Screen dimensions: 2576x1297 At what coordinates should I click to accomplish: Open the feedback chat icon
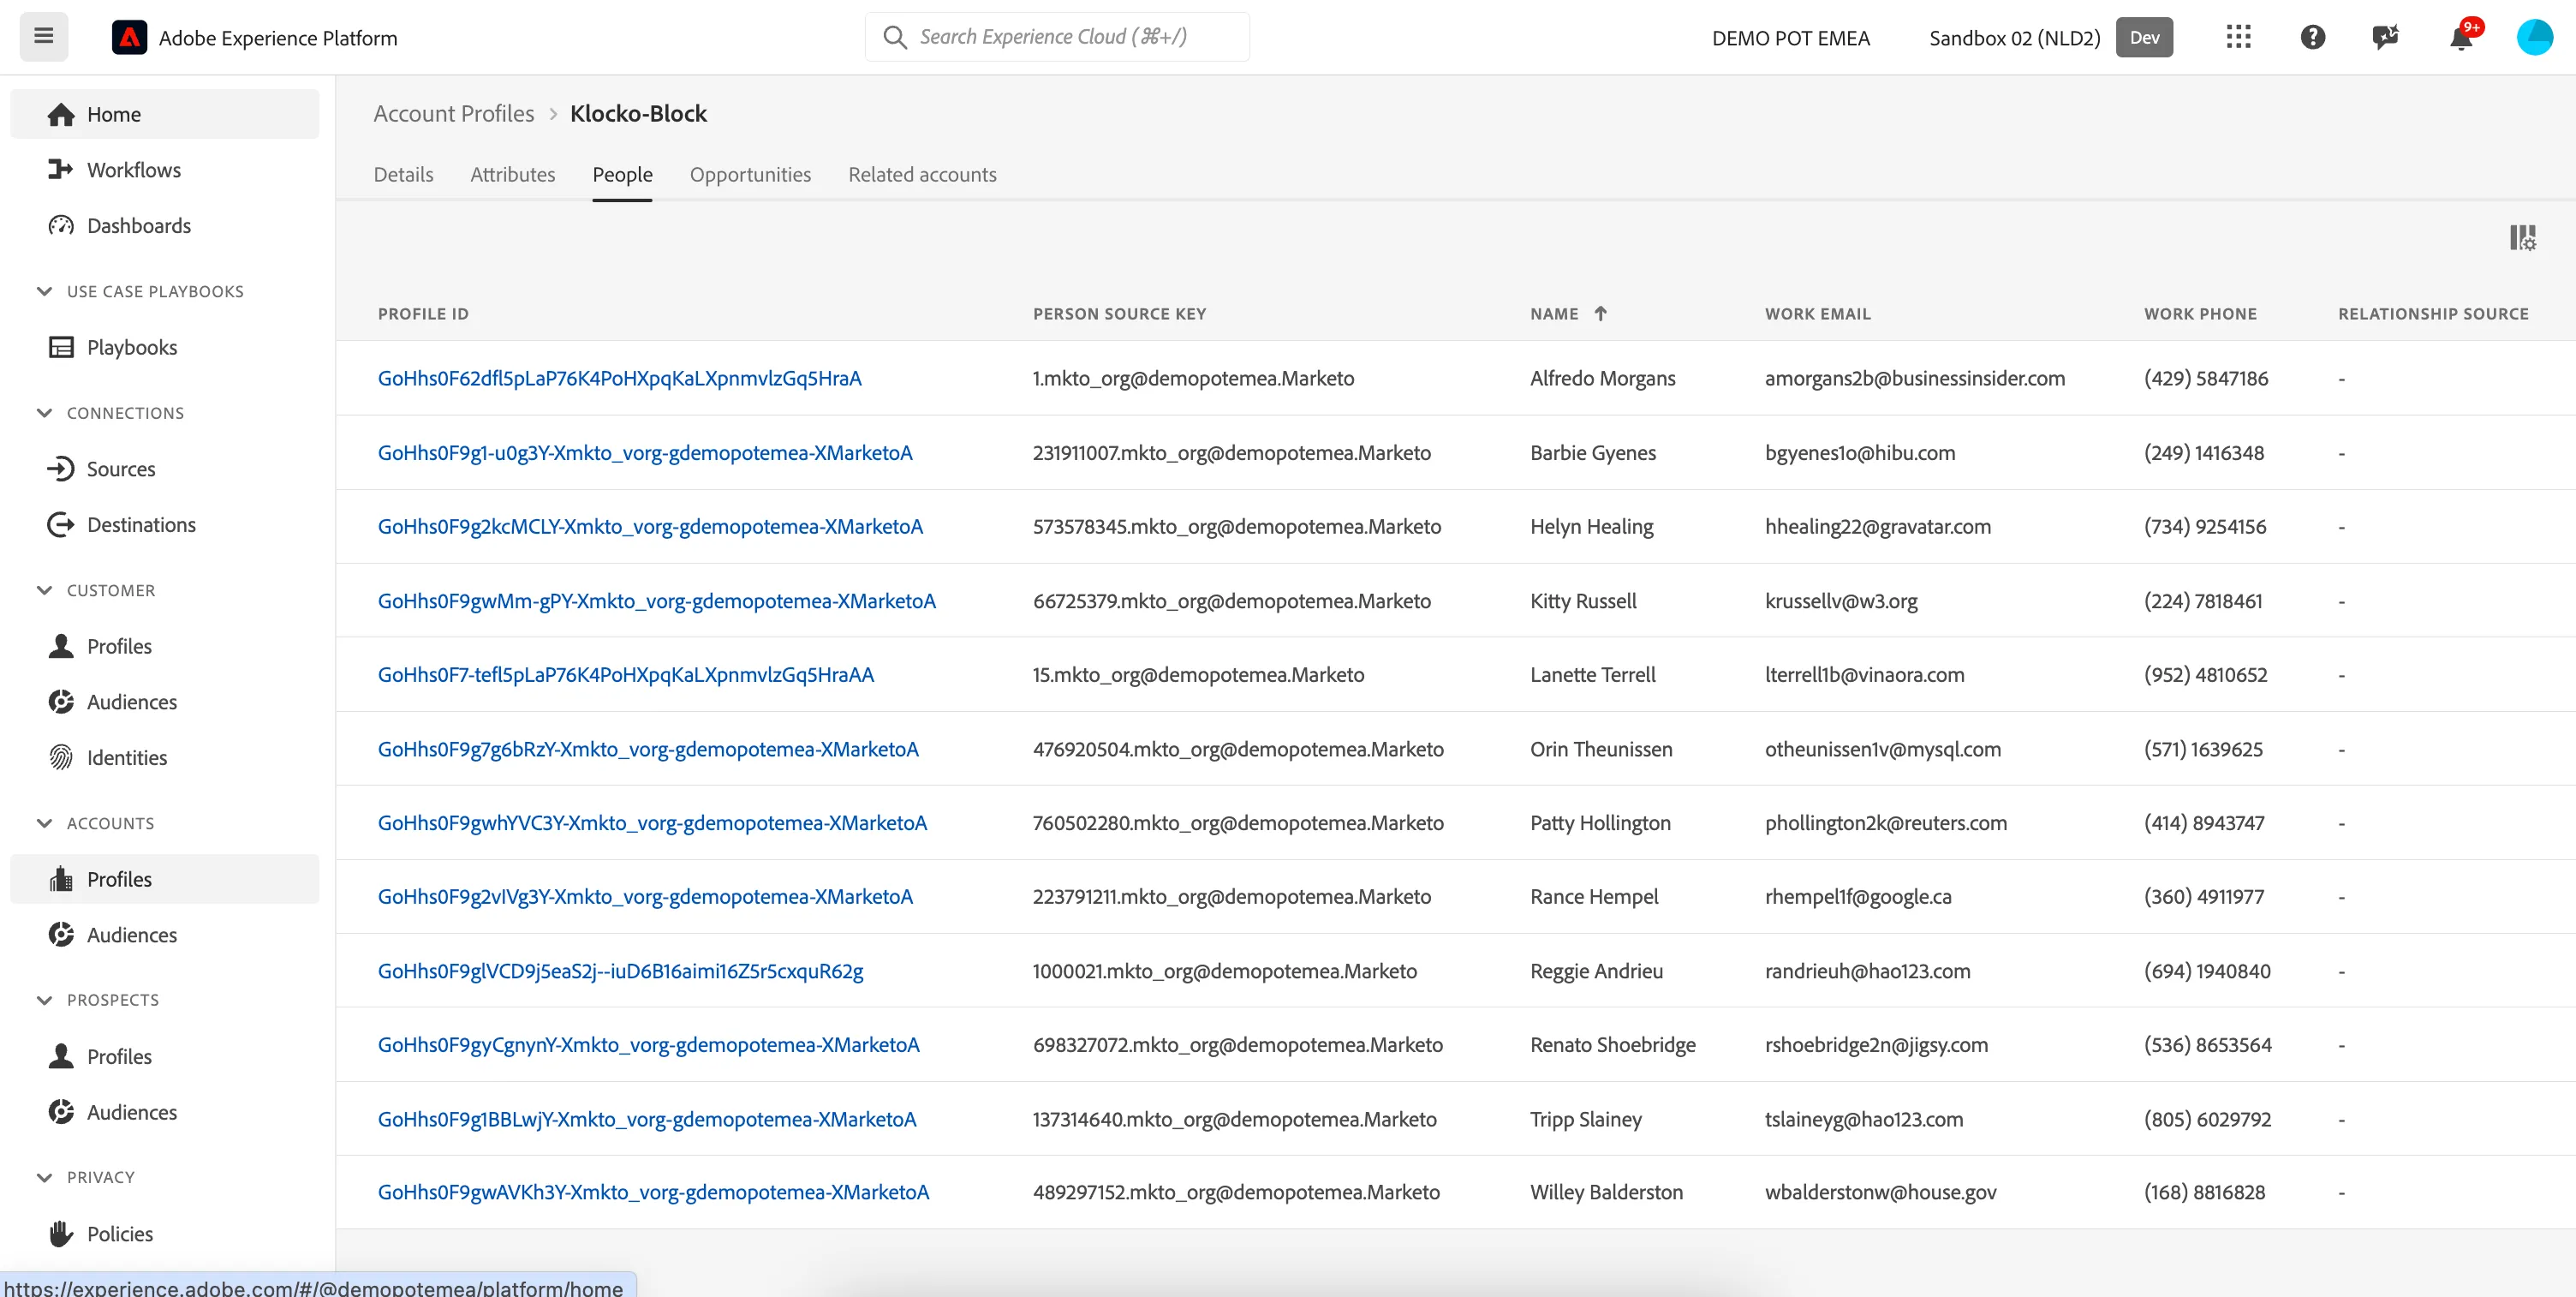click(x=2385, y=38)
